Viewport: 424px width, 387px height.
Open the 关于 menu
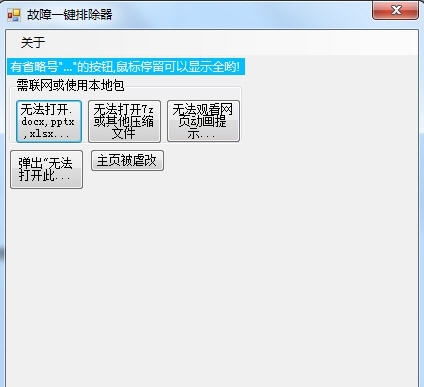click(x=33, y=42)
